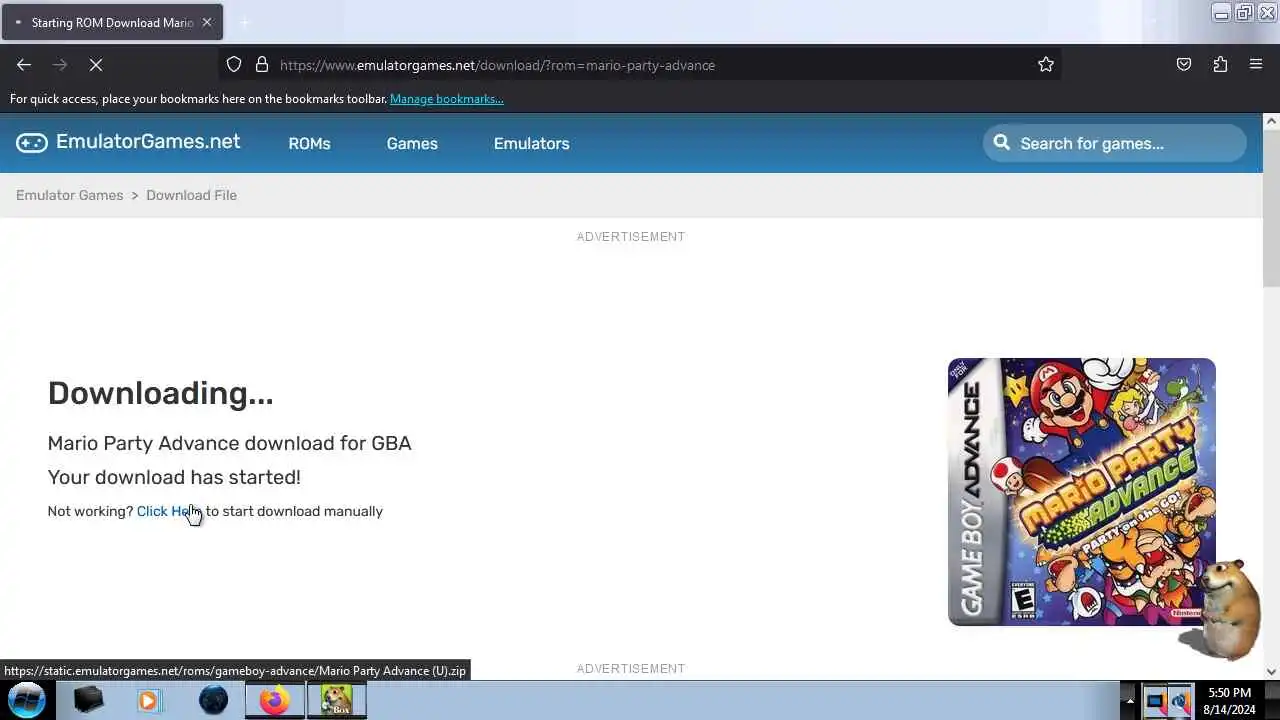Show hidden system tray icons
The width and height of the screenshot is (1280, 720).
coord(1130,701)
